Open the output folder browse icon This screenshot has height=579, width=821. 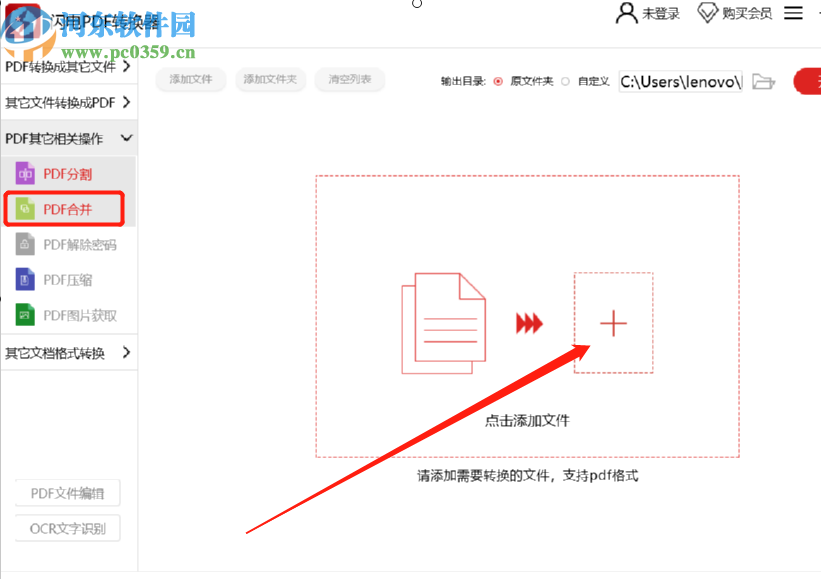point(762,81)
